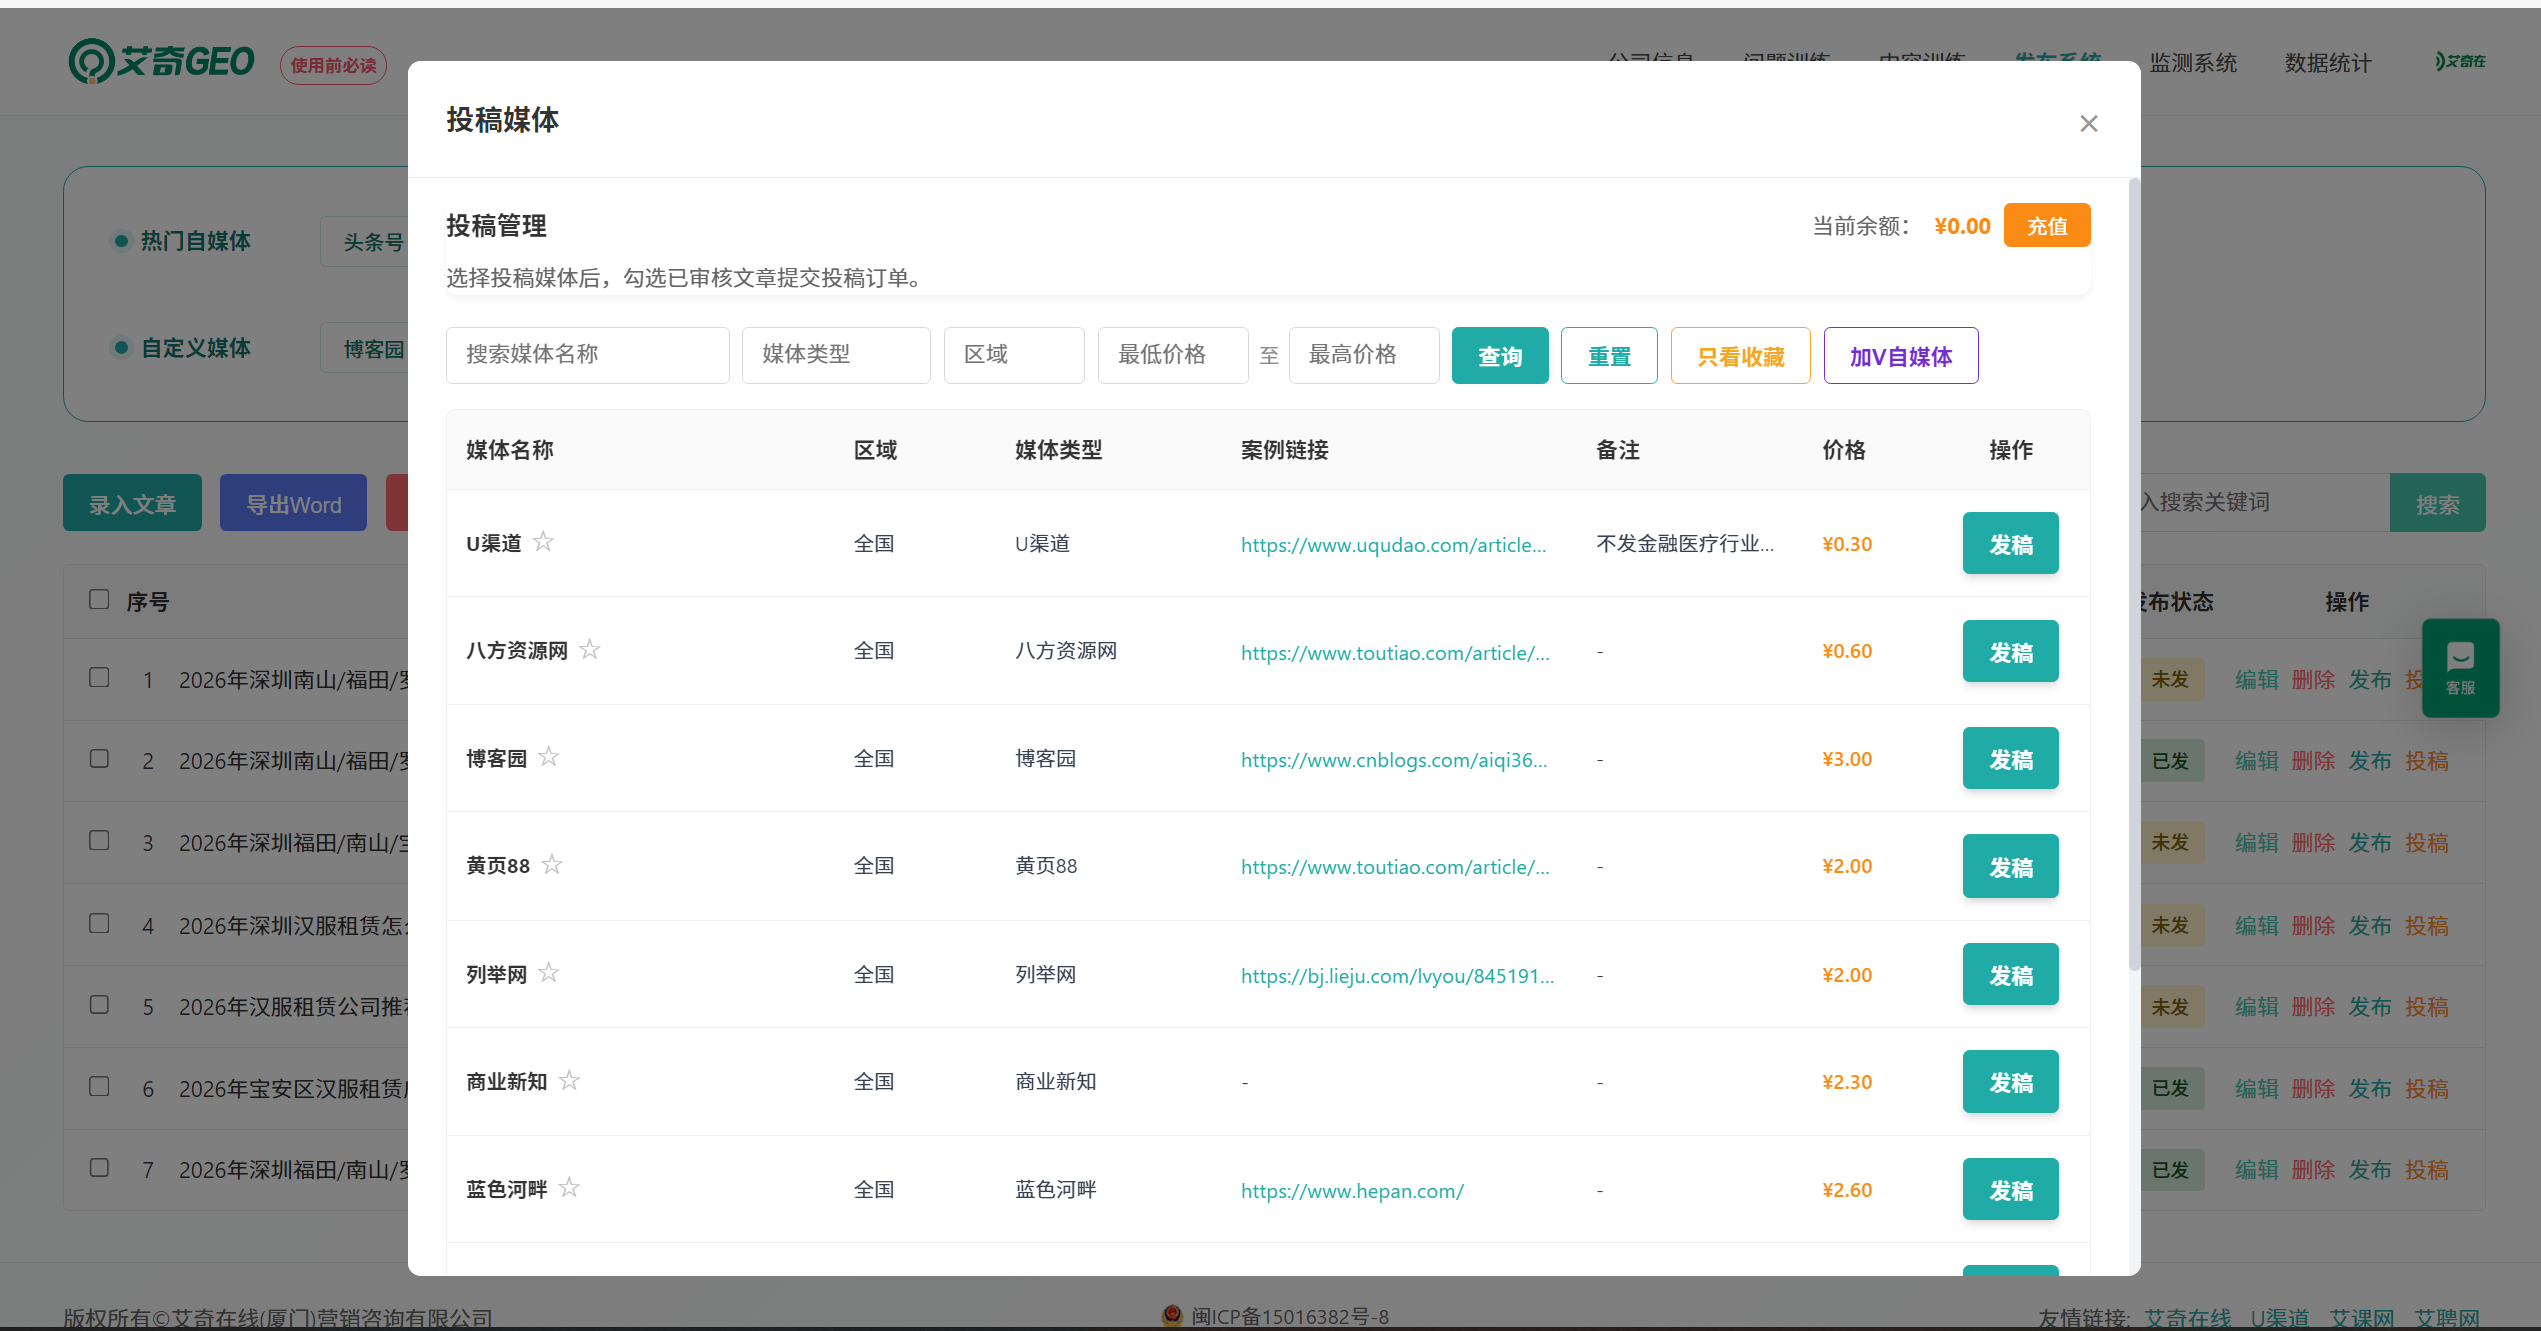Click the 最低价格 input field

(1173, 355)
